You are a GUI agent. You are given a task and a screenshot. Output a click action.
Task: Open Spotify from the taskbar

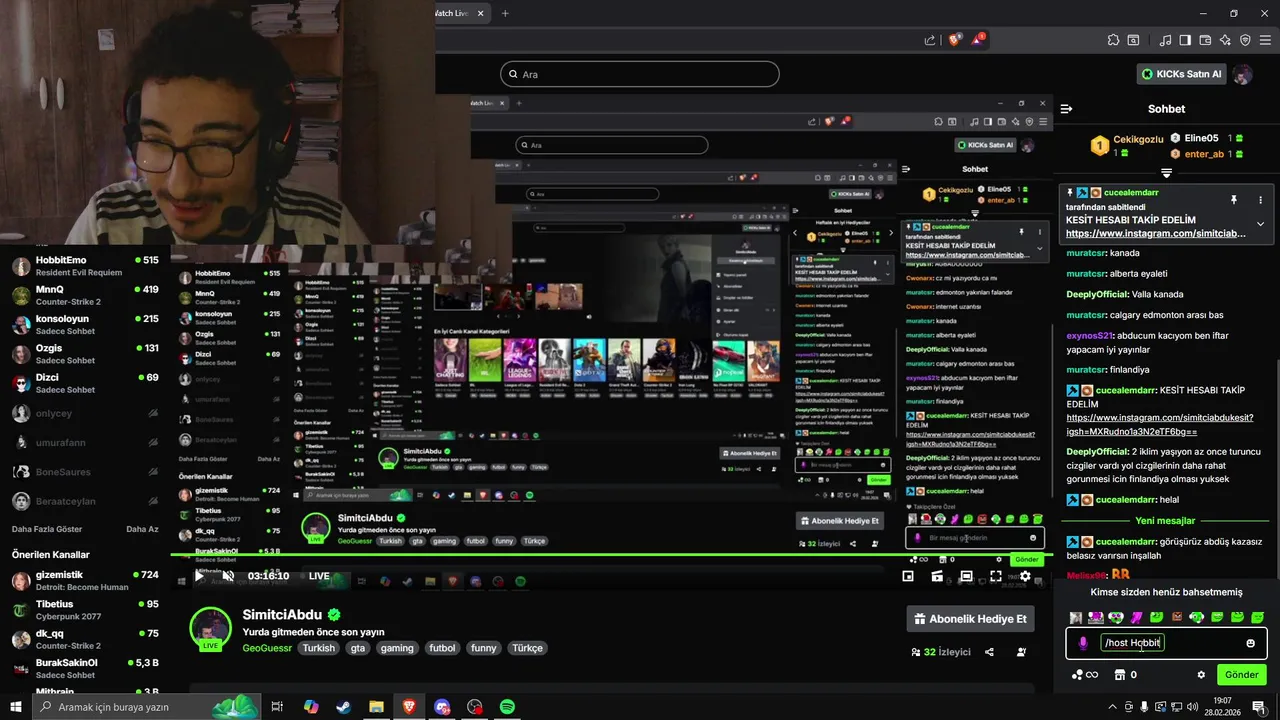[507, 707]
